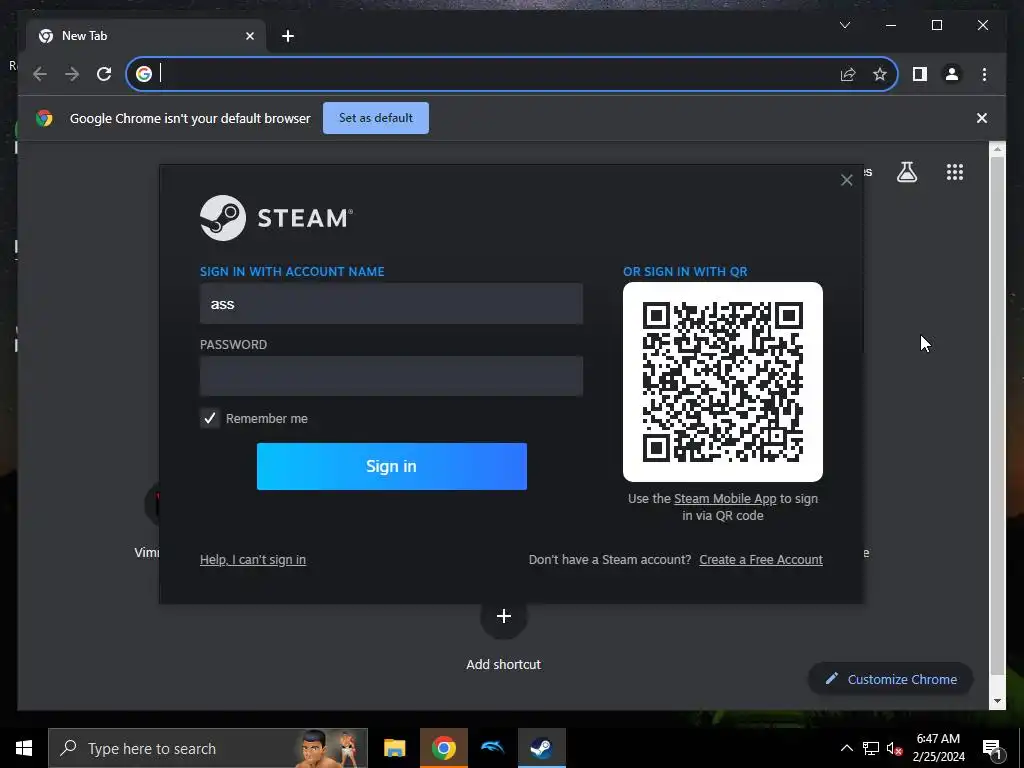Click the forward navigation arrow
Viewport: 1024px width, 768px height.
tap(72, 74)
